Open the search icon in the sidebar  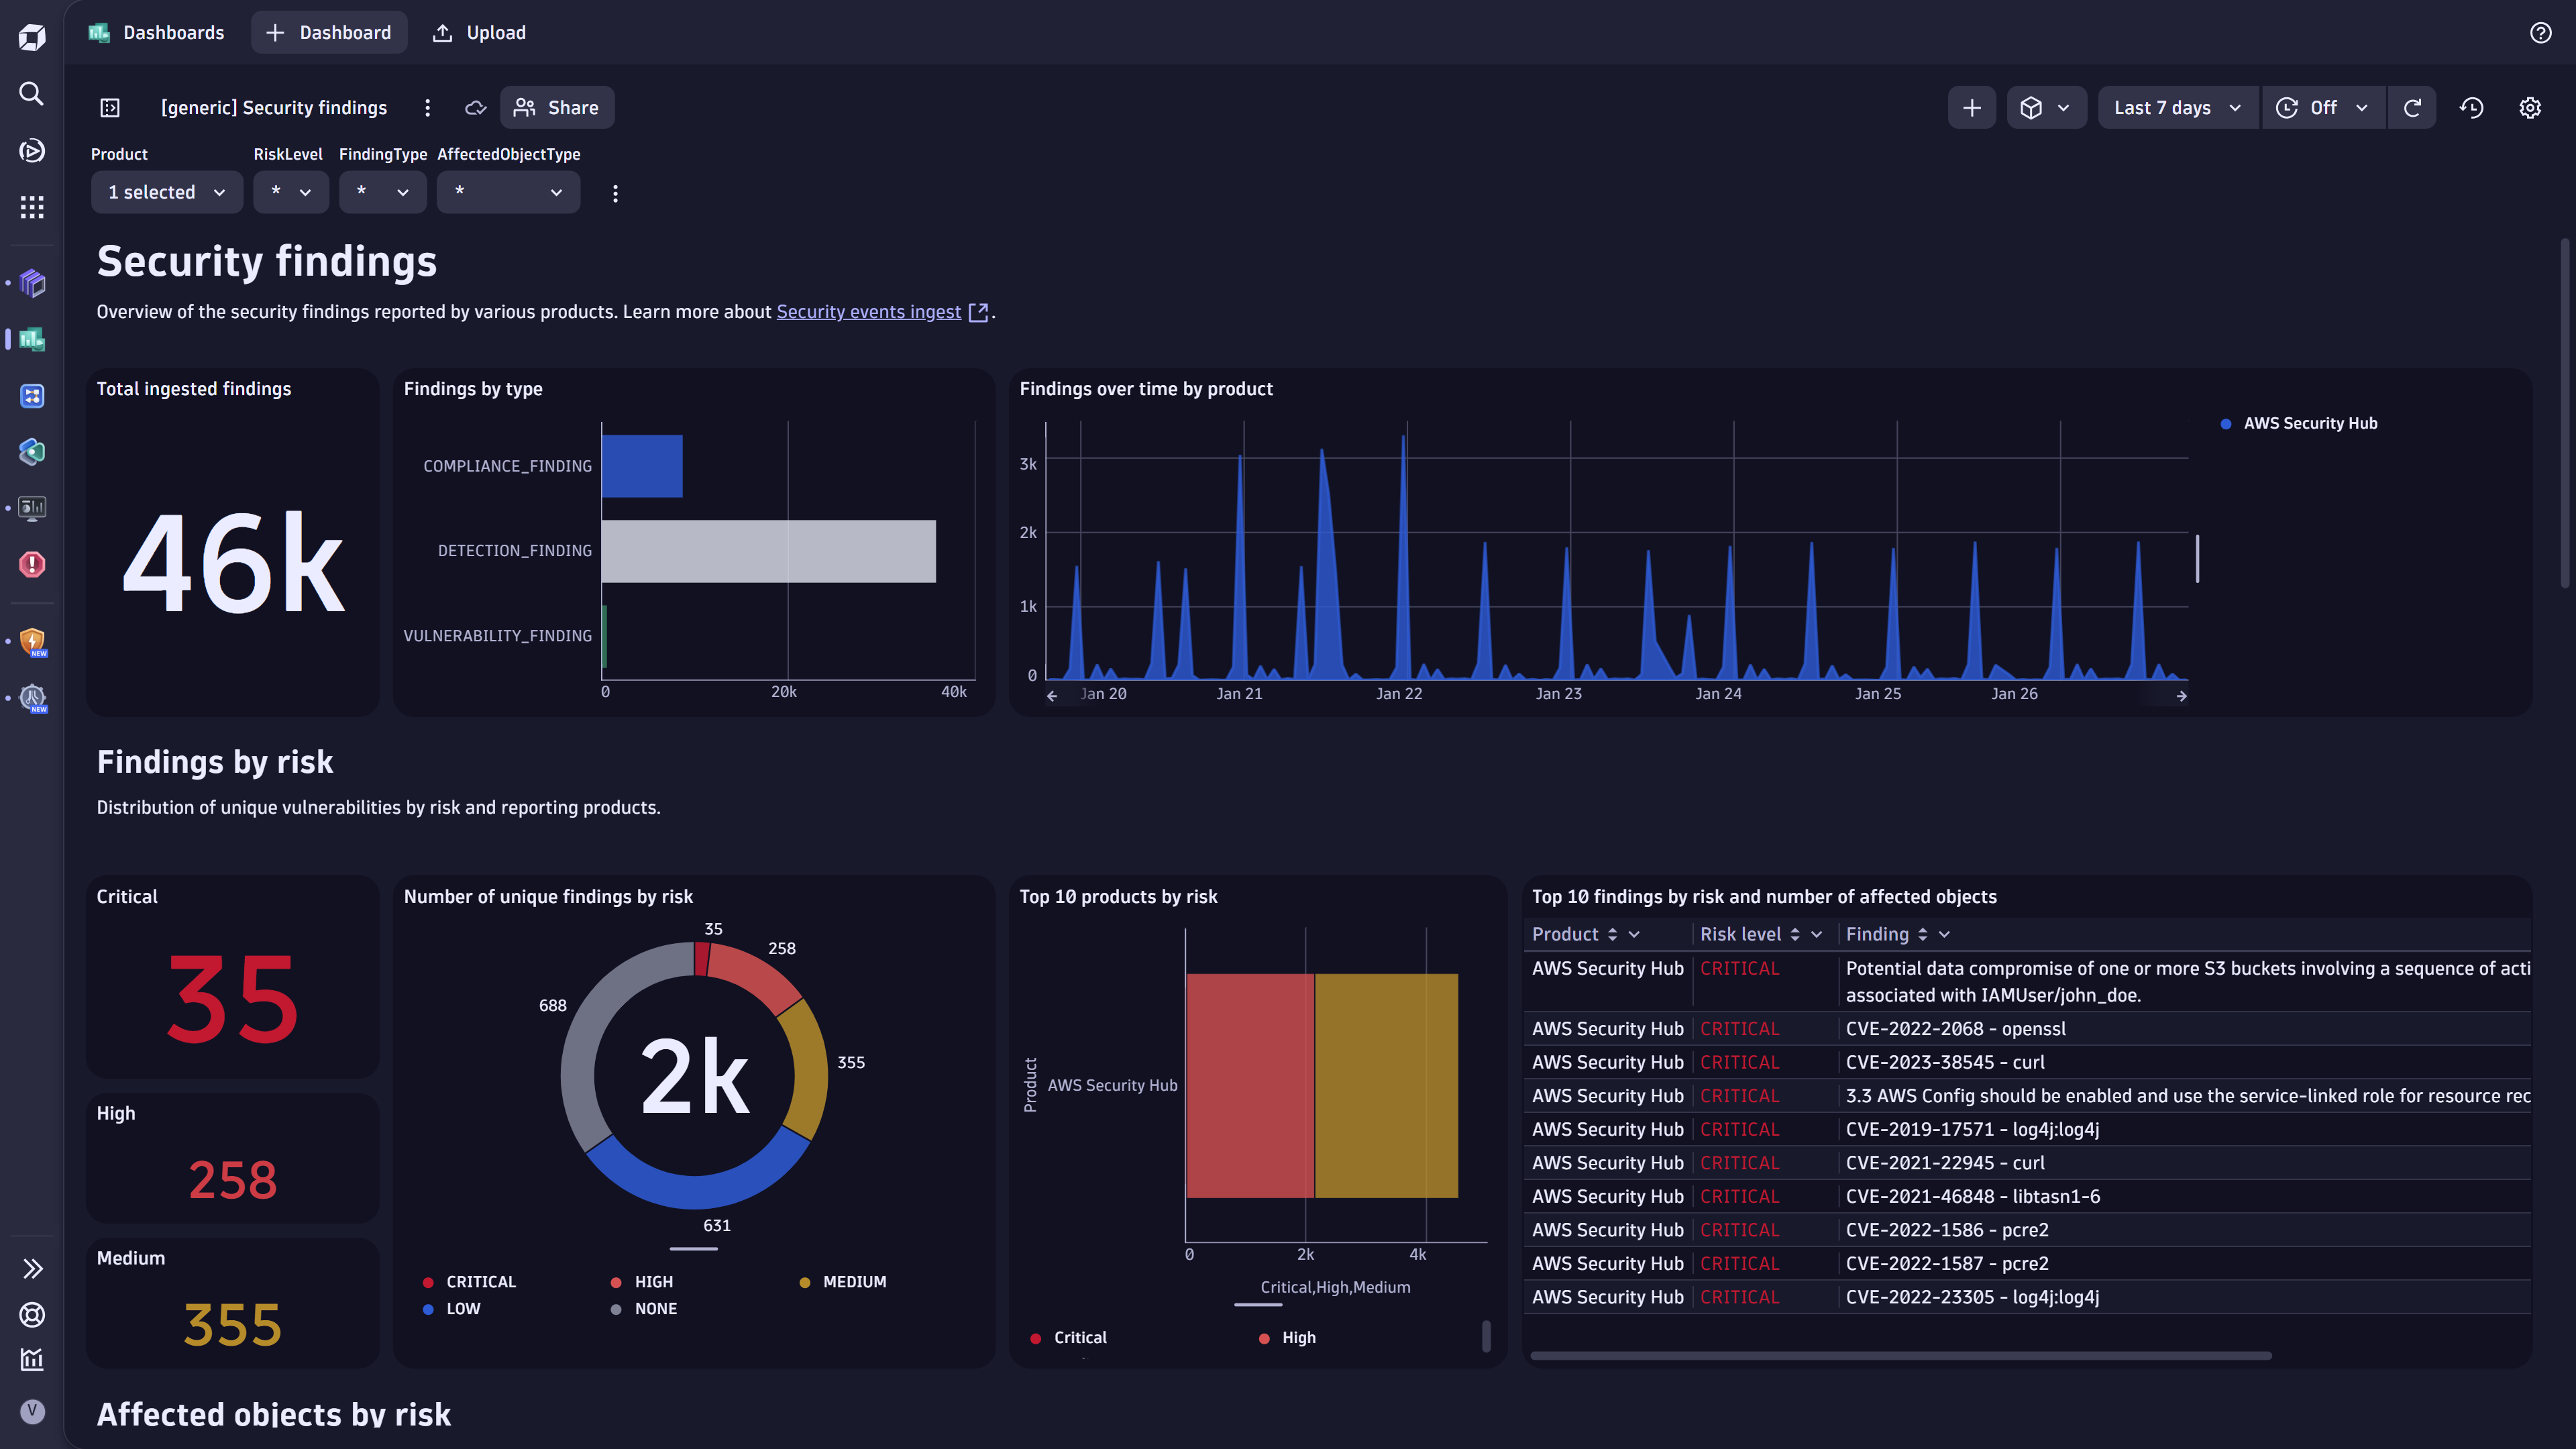click(x=31, y=93)
